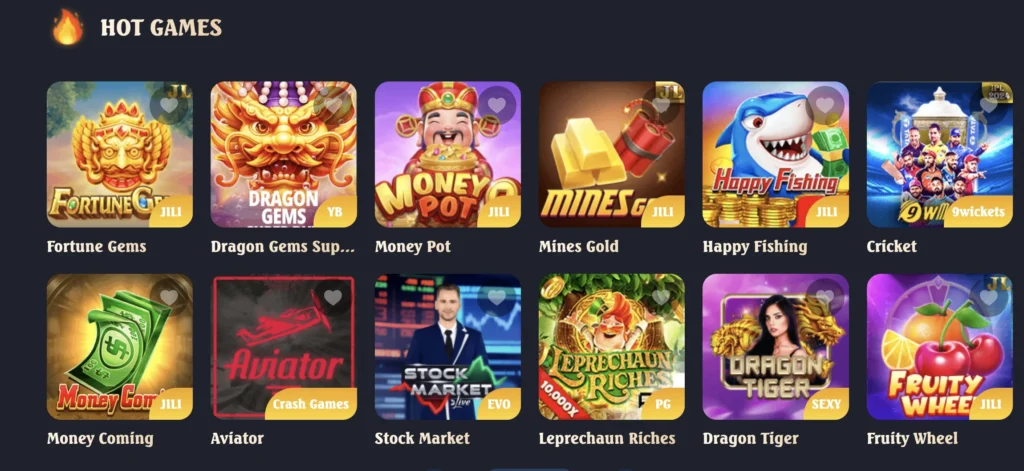This screenshot has width=1024, height=471.
Task: Favorite Fortune Gems with its heart icon
Action: pyautogui.click(x=169, y=105)
